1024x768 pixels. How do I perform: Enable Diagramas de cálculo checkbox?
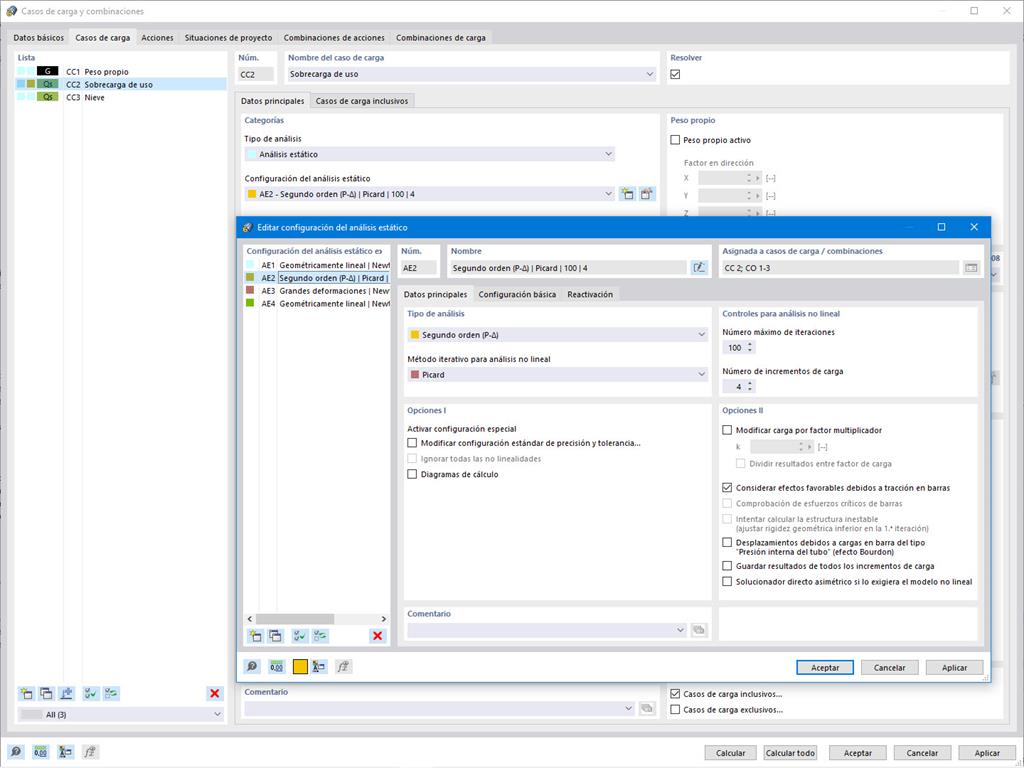tap(412, 474)
